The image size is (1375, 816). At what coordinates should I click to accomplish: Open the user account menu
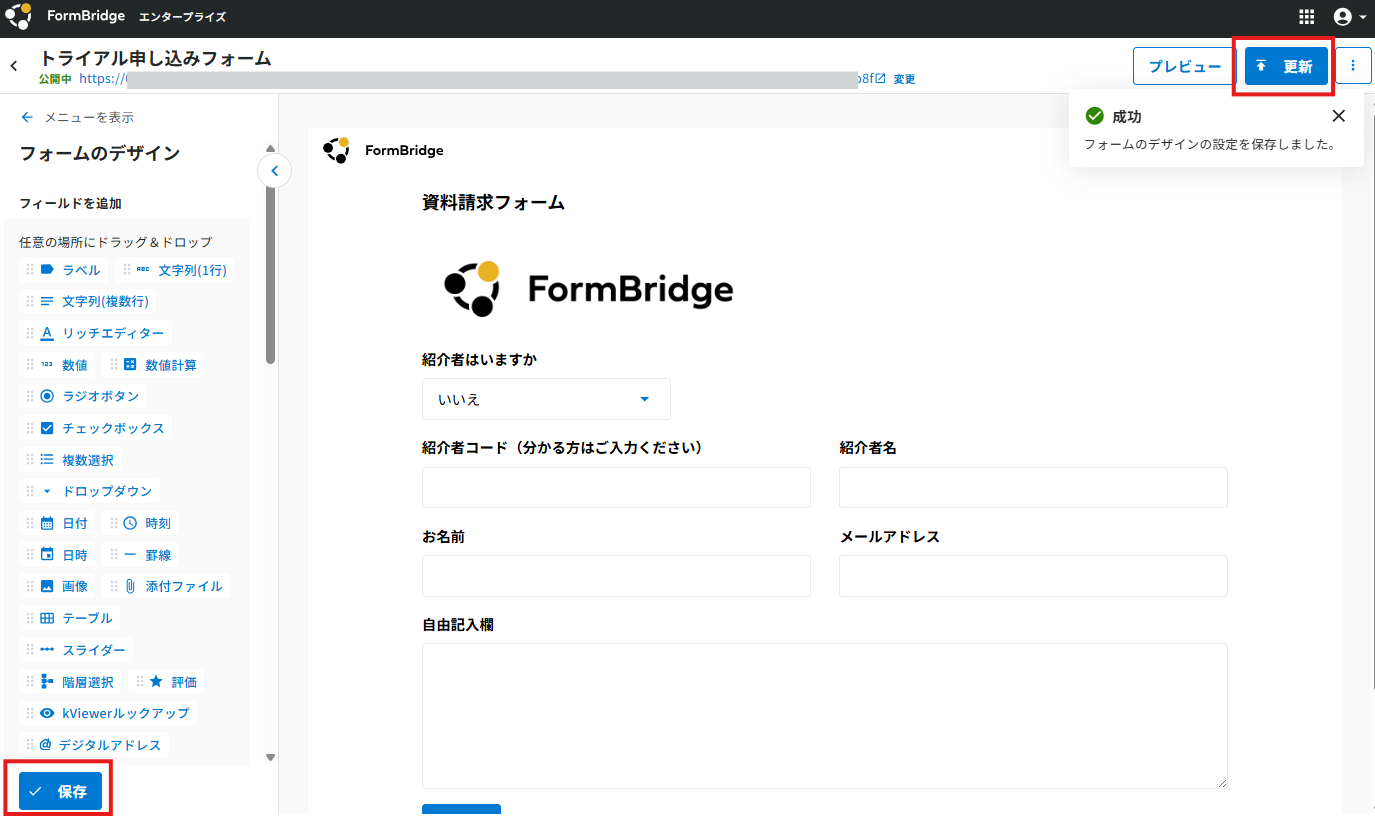(1349, 17)
